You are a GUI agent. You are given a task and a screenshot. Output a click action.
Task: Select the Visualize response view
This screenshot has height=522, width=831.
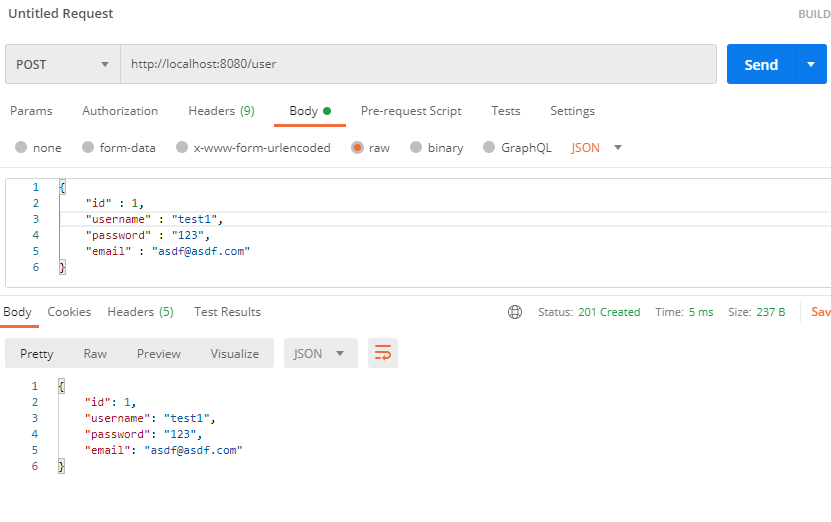click(x=235, y=353)
